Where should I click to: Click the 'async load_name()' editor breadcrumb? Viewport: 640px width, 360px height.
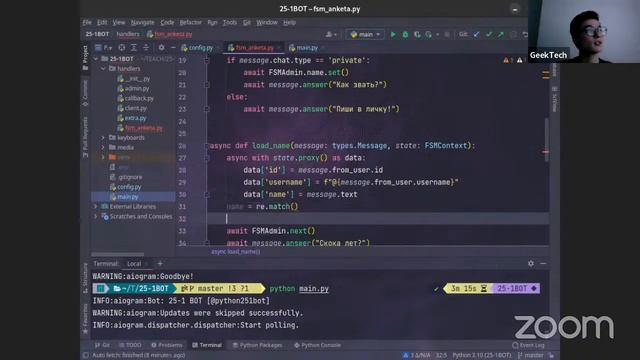point(236,252)
